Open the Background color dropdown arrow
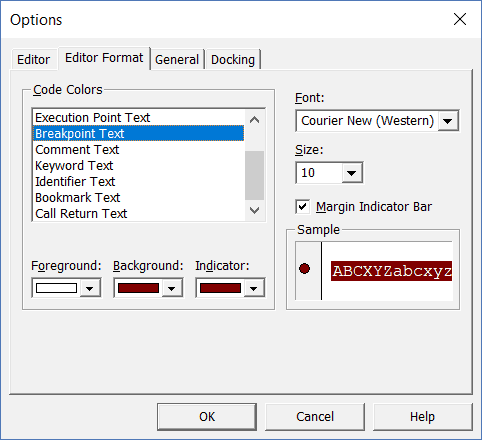The width and height of the screenshot is (482, 440). (171, 288)
